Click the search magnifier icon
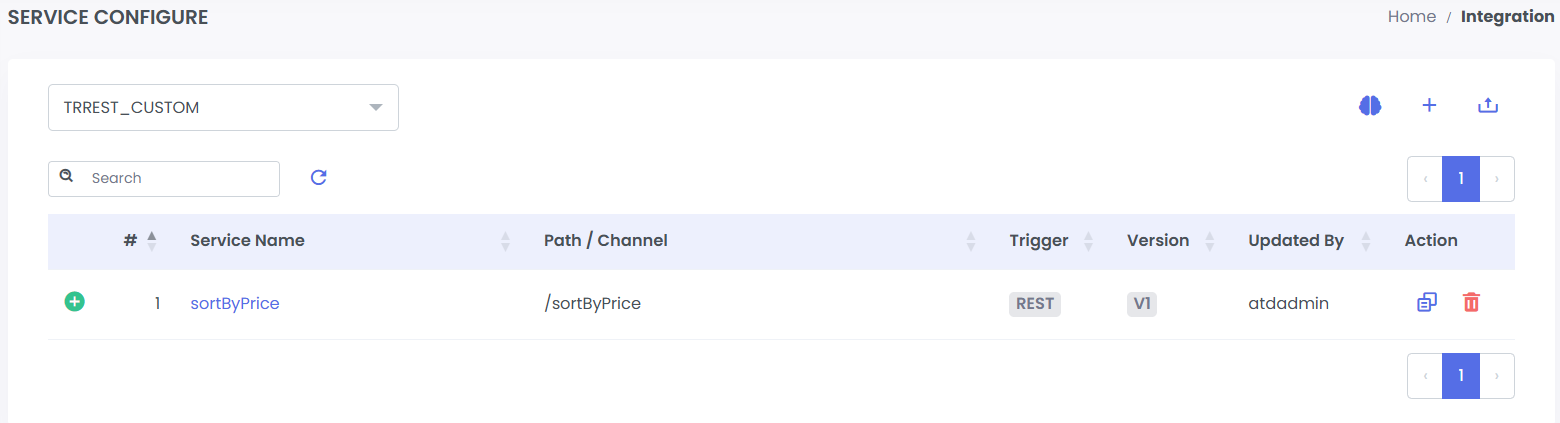 pos(67,177)
